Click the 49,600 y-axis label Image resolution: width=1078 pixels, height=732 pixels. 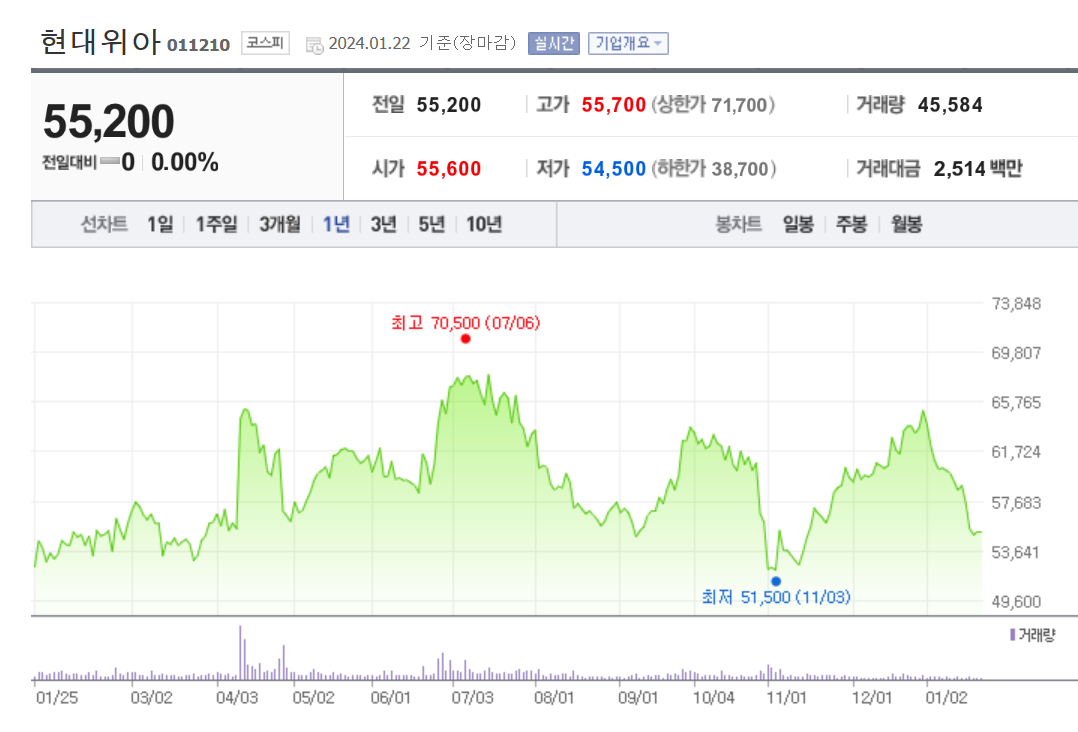pyautogui.click(x=1016, y=601)
